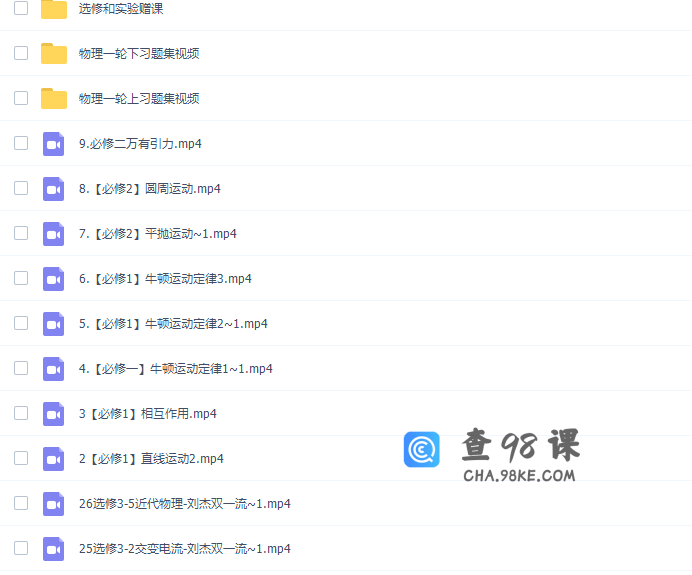Open file name 25选修3-2交变电流-刘杰双一流~1.mp4

184,549
